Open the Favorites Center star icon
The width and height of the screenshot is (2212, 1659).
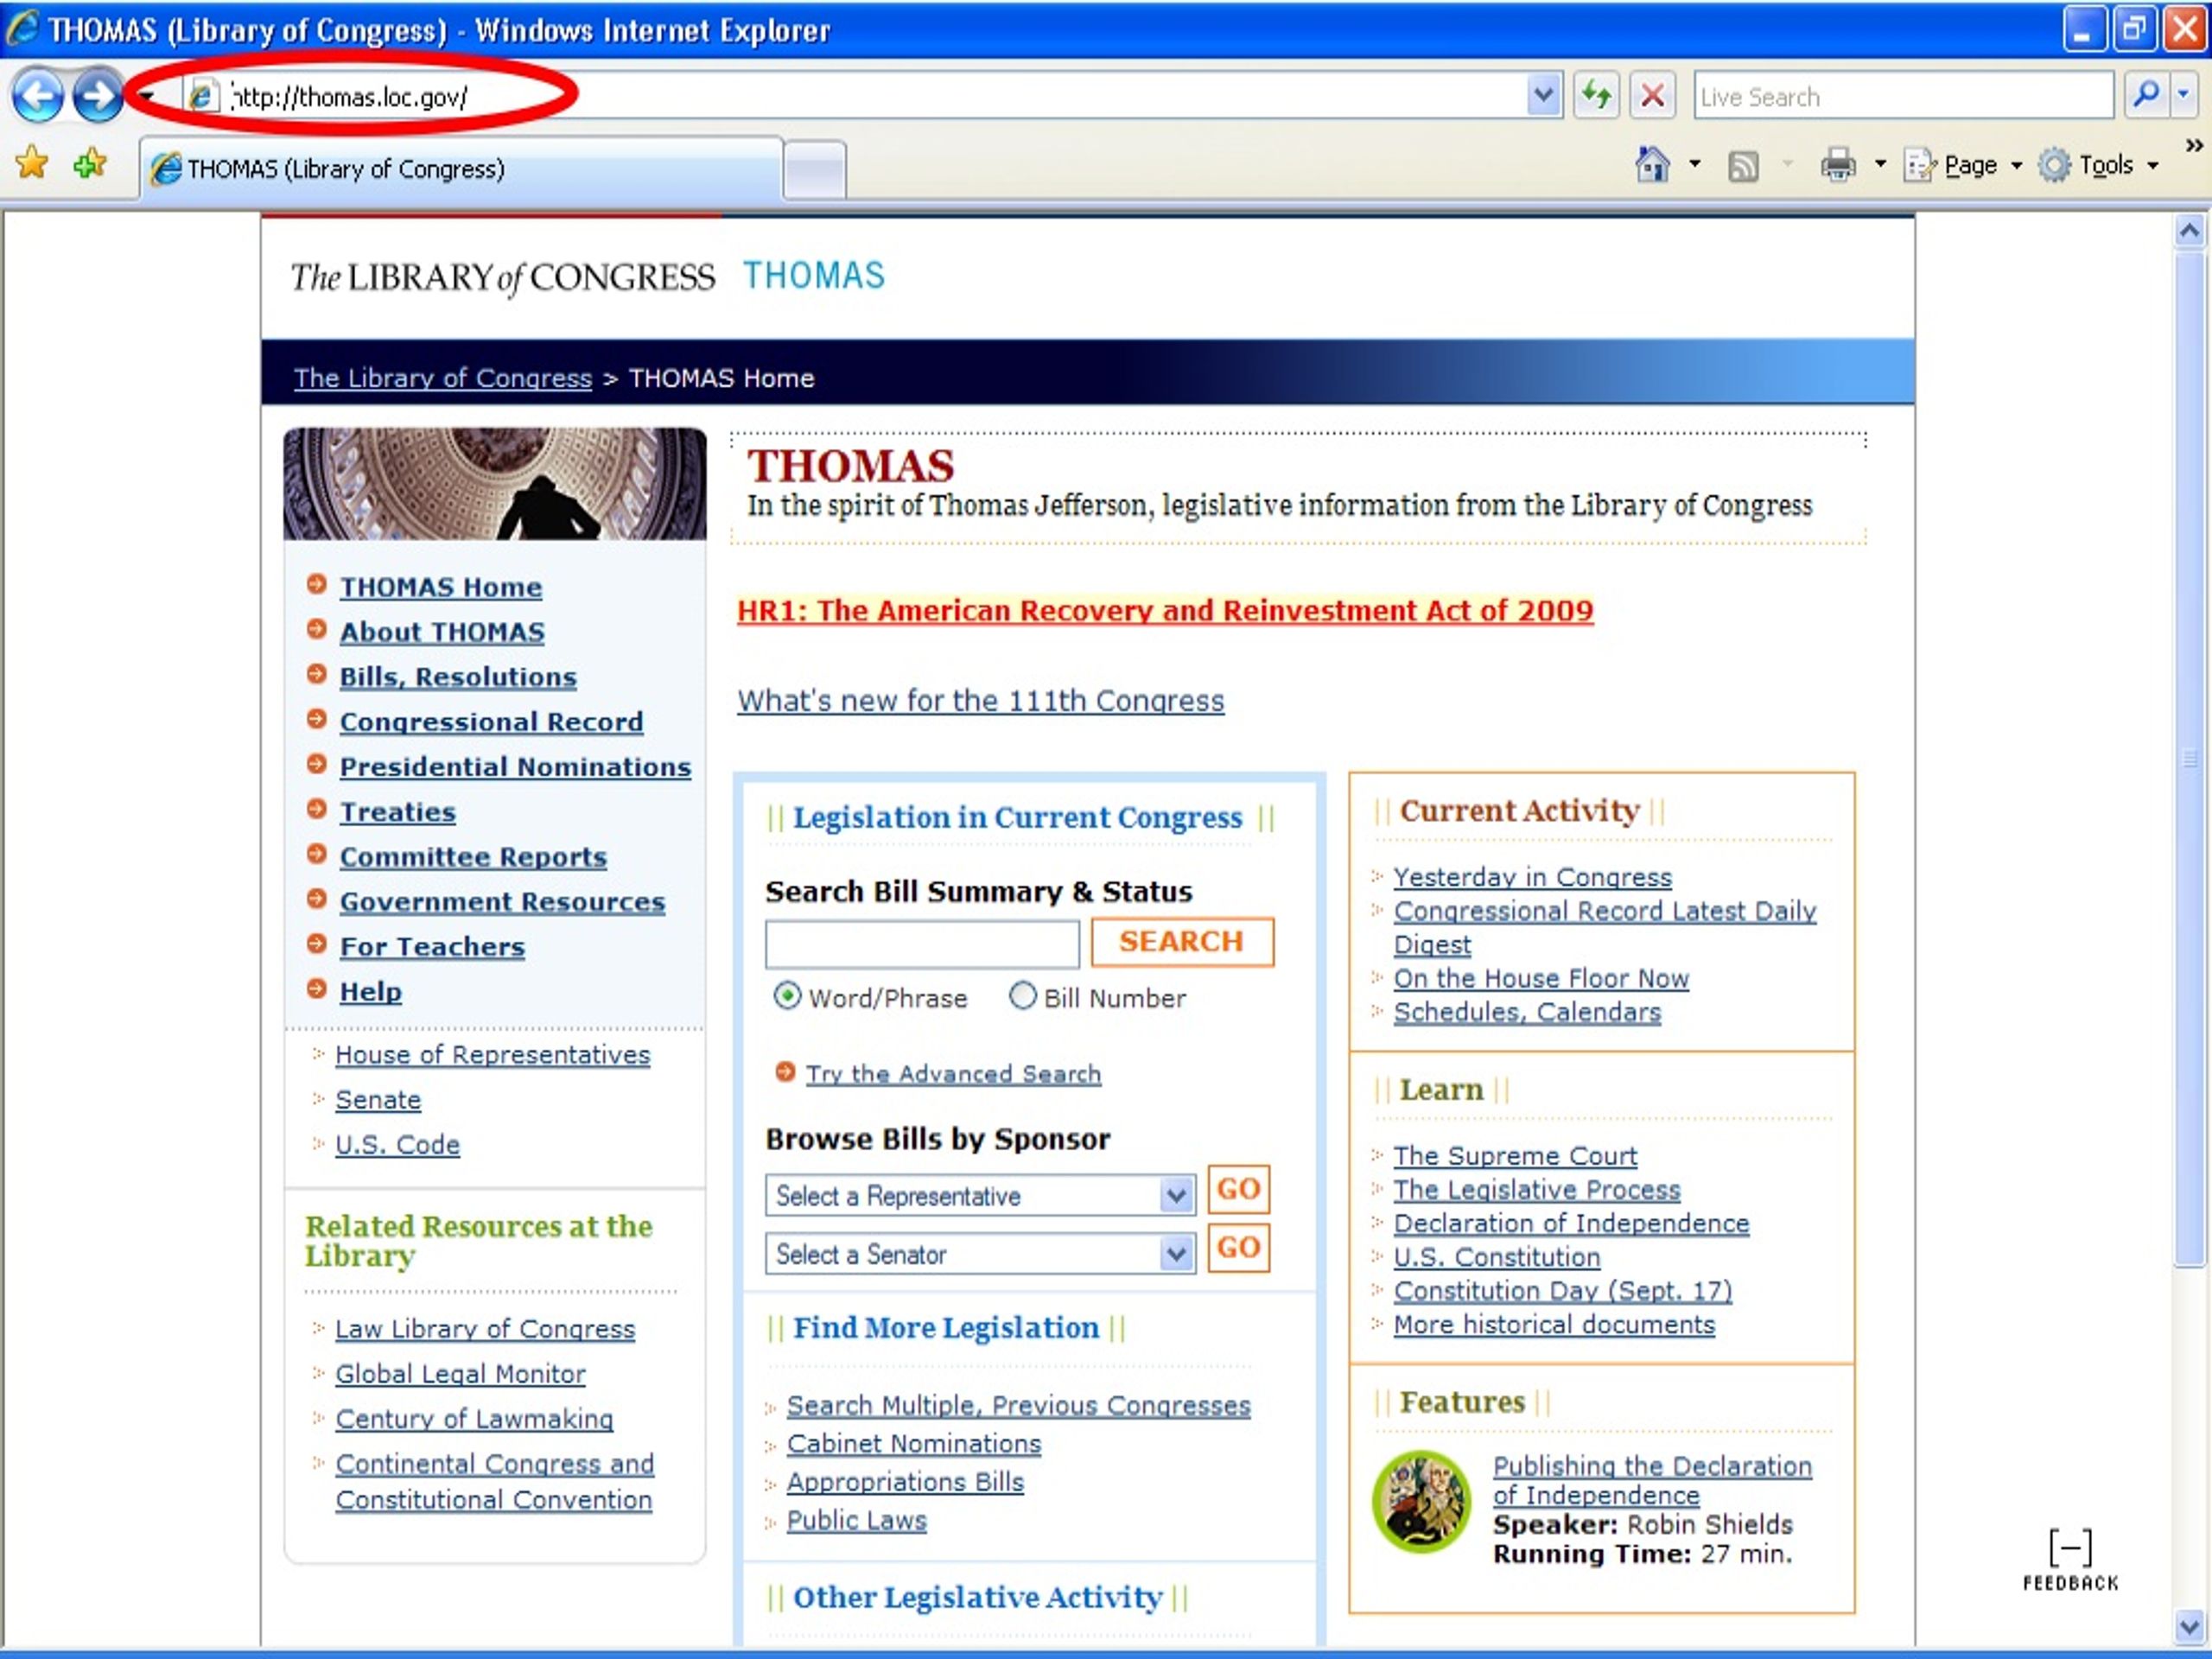pos(32,162)
